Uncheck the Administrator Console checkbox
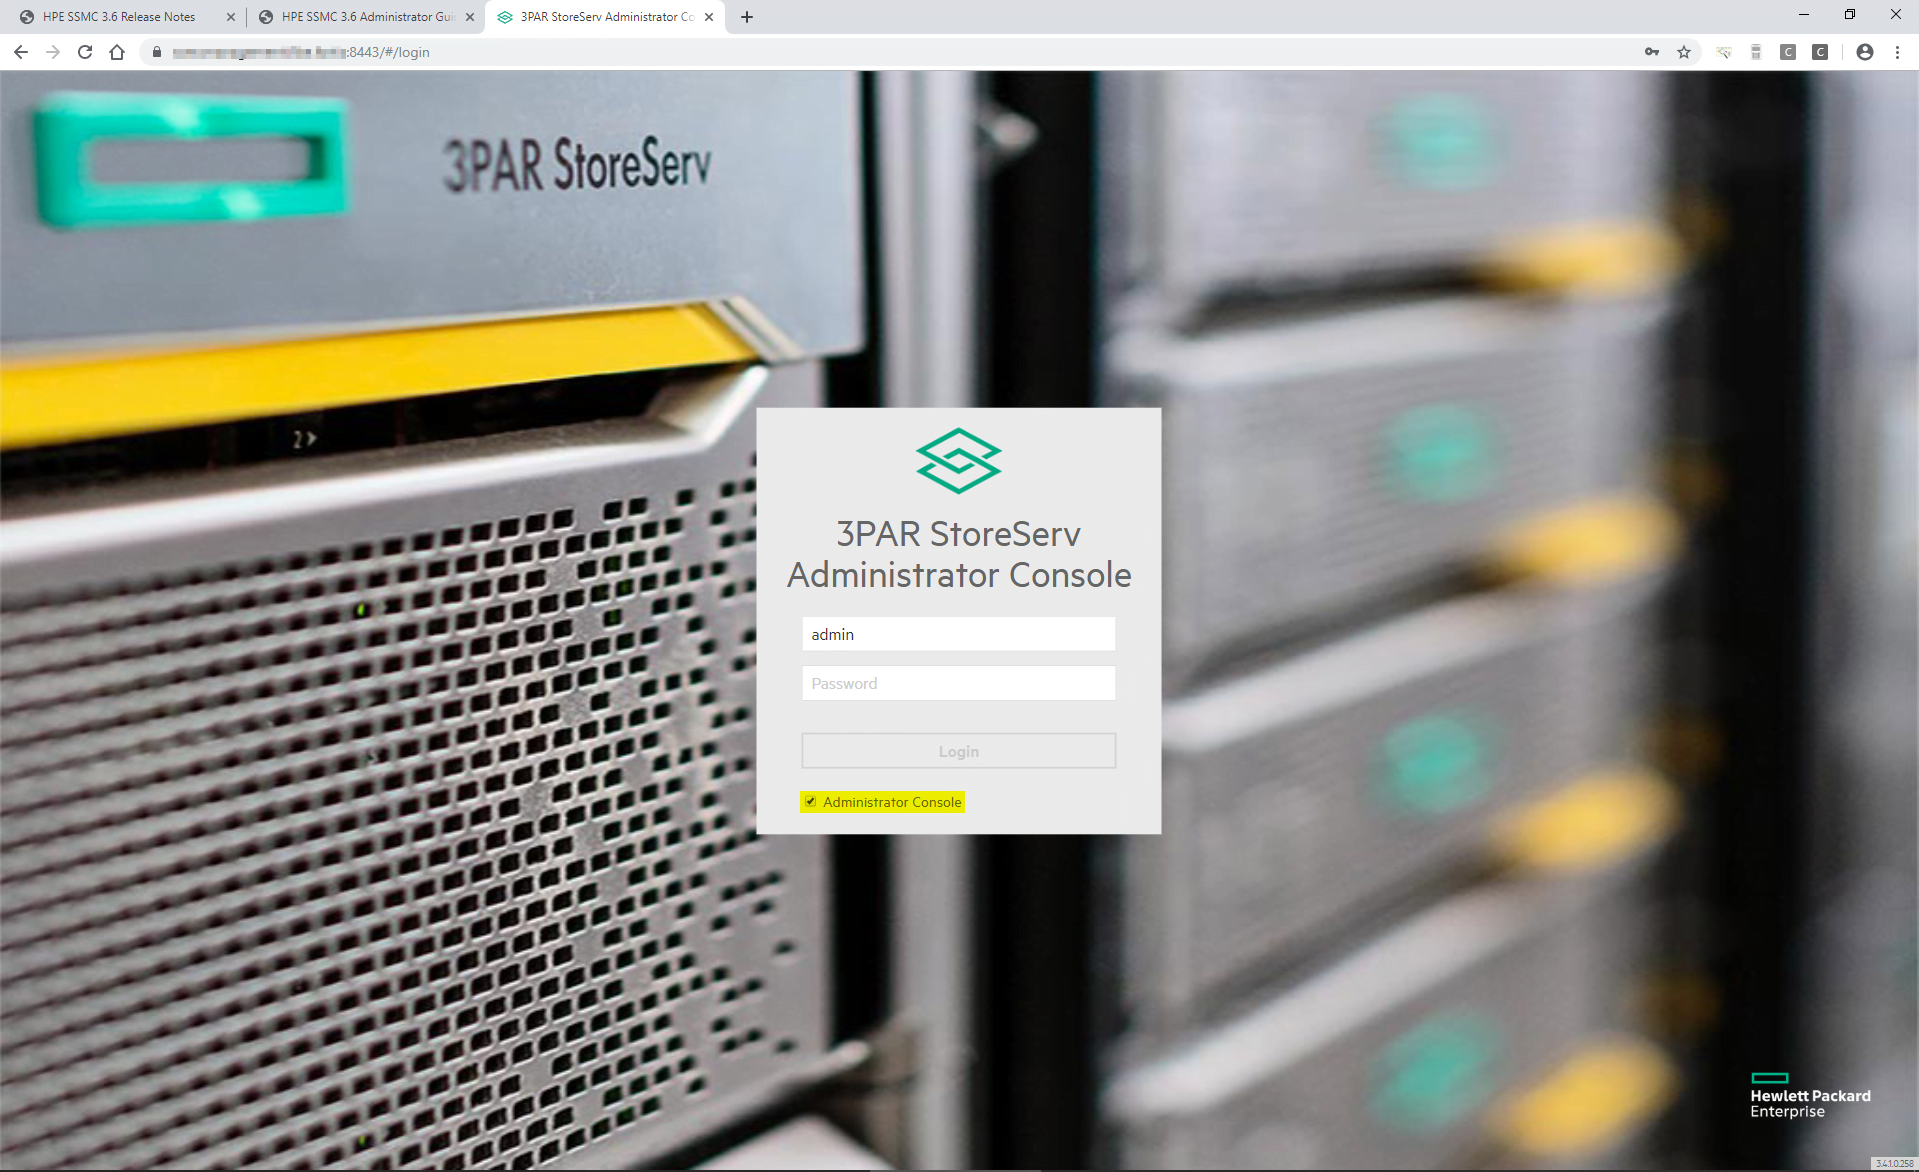Image resolution: width=1919 pixels, height=1172 pixels. [x=811, y=802]
